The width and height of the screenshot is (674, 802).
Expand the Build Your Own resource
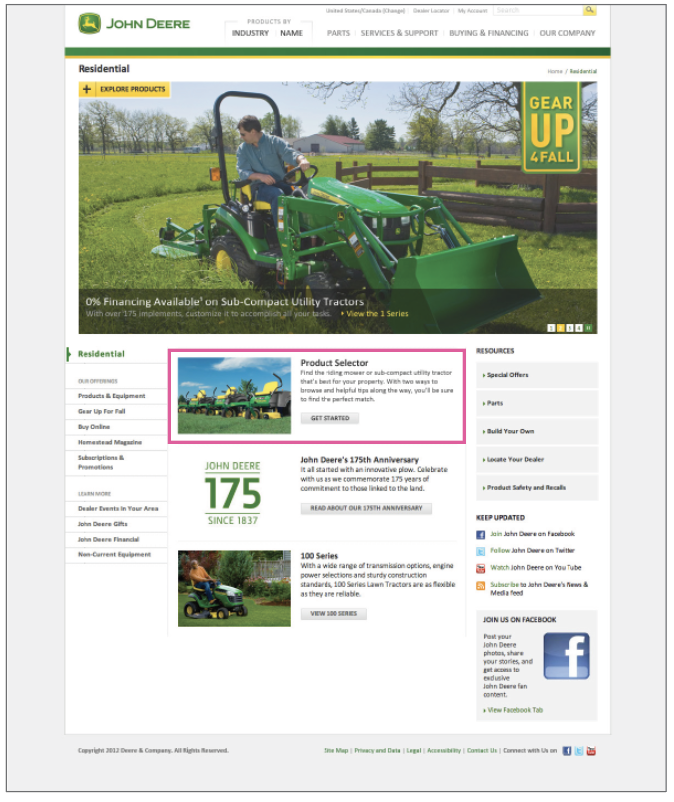[537, 431]
